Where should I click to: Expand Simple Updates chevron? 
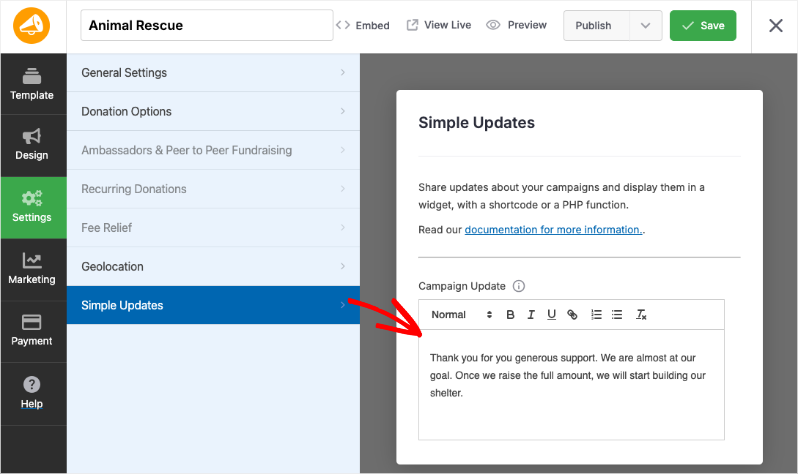(x=343, y=305)
